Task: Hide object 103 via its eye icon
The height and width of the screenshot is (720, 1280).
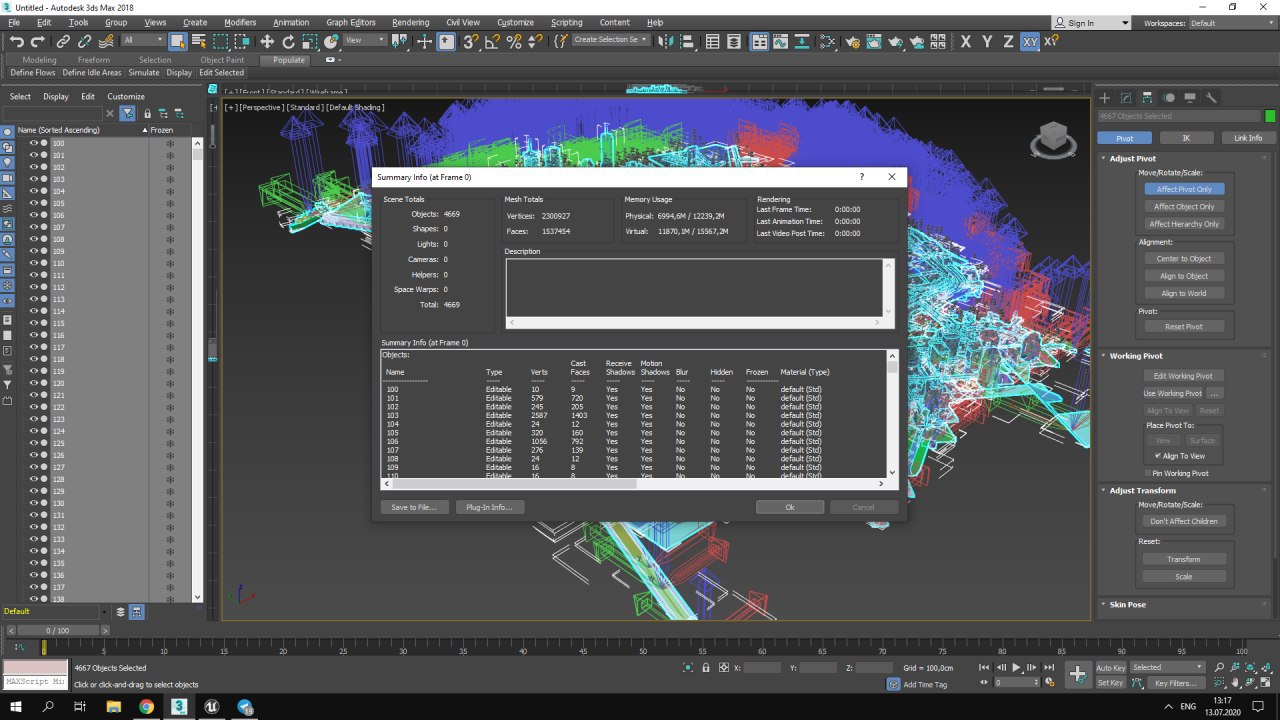Action: [33, 179]
